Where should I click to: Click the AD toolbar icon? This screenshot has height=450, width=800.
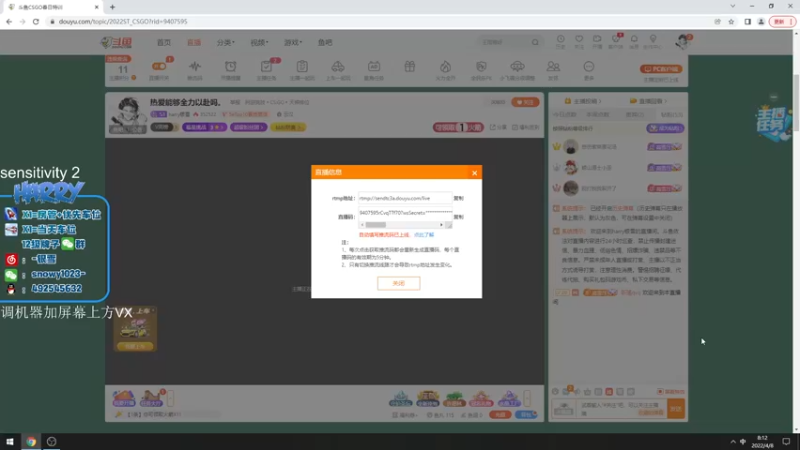[373, 66]
